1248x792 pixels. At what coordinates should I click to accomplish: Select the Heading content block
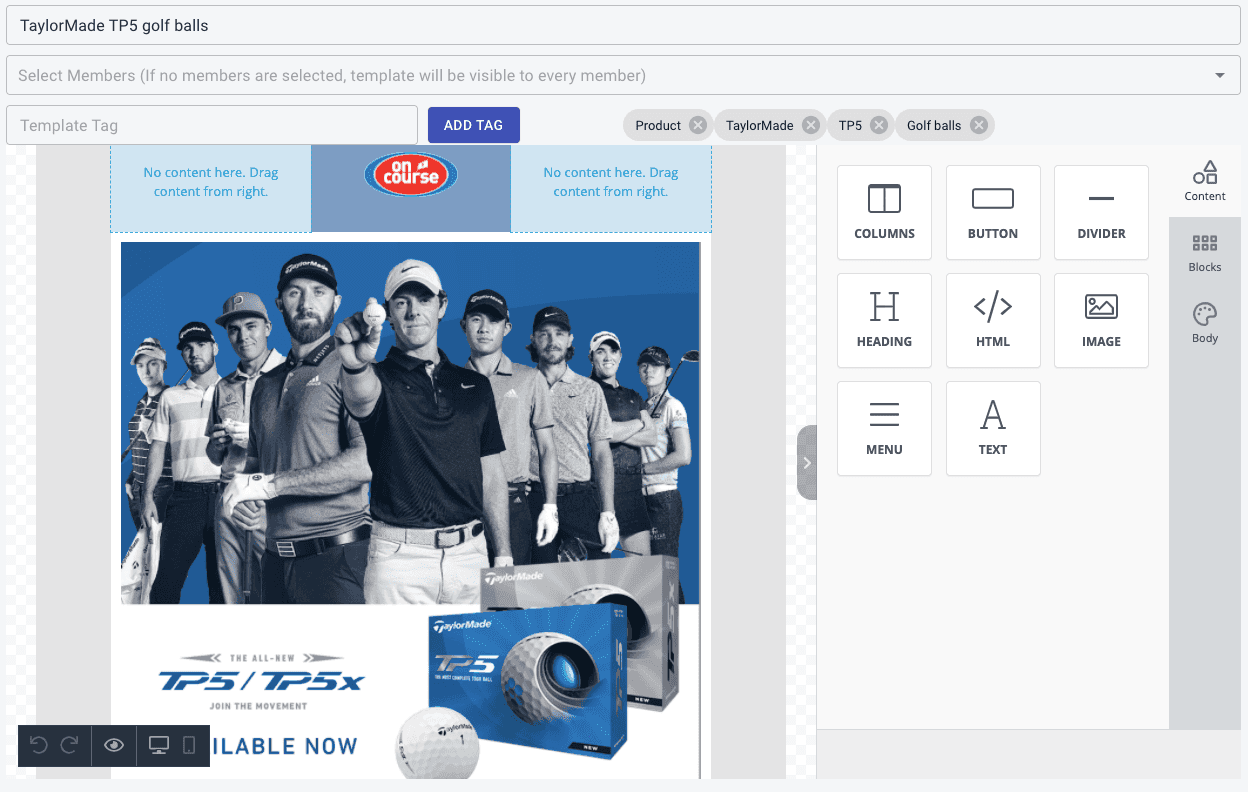tap(884, 320)
